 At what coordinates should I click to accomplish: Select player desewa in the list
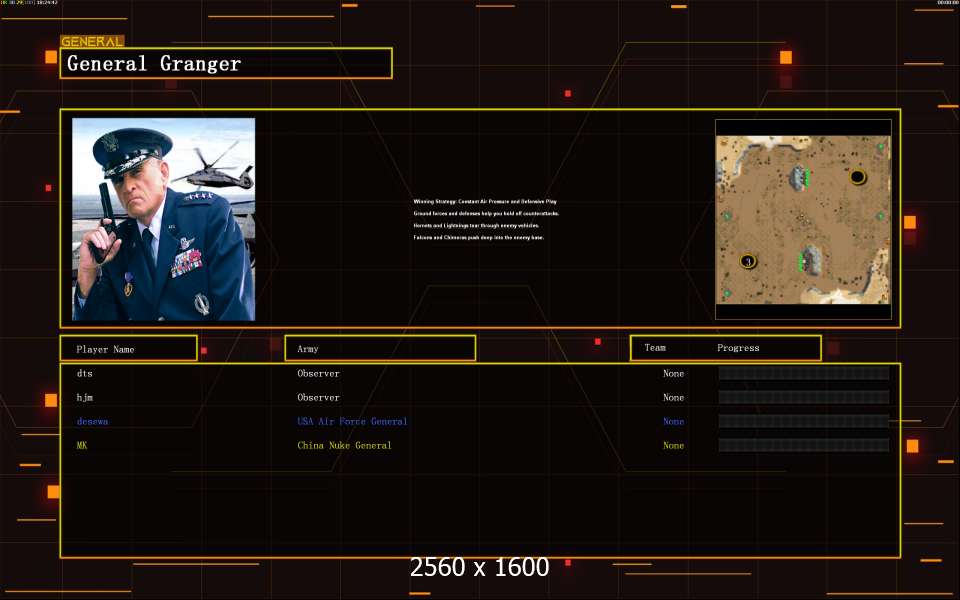point(92,421)
